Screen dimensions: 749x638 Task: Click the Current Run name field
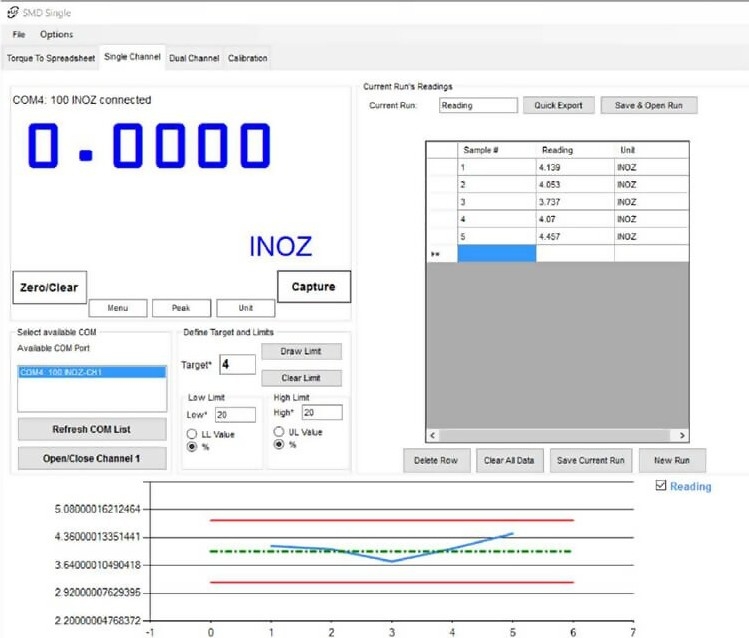477,105
